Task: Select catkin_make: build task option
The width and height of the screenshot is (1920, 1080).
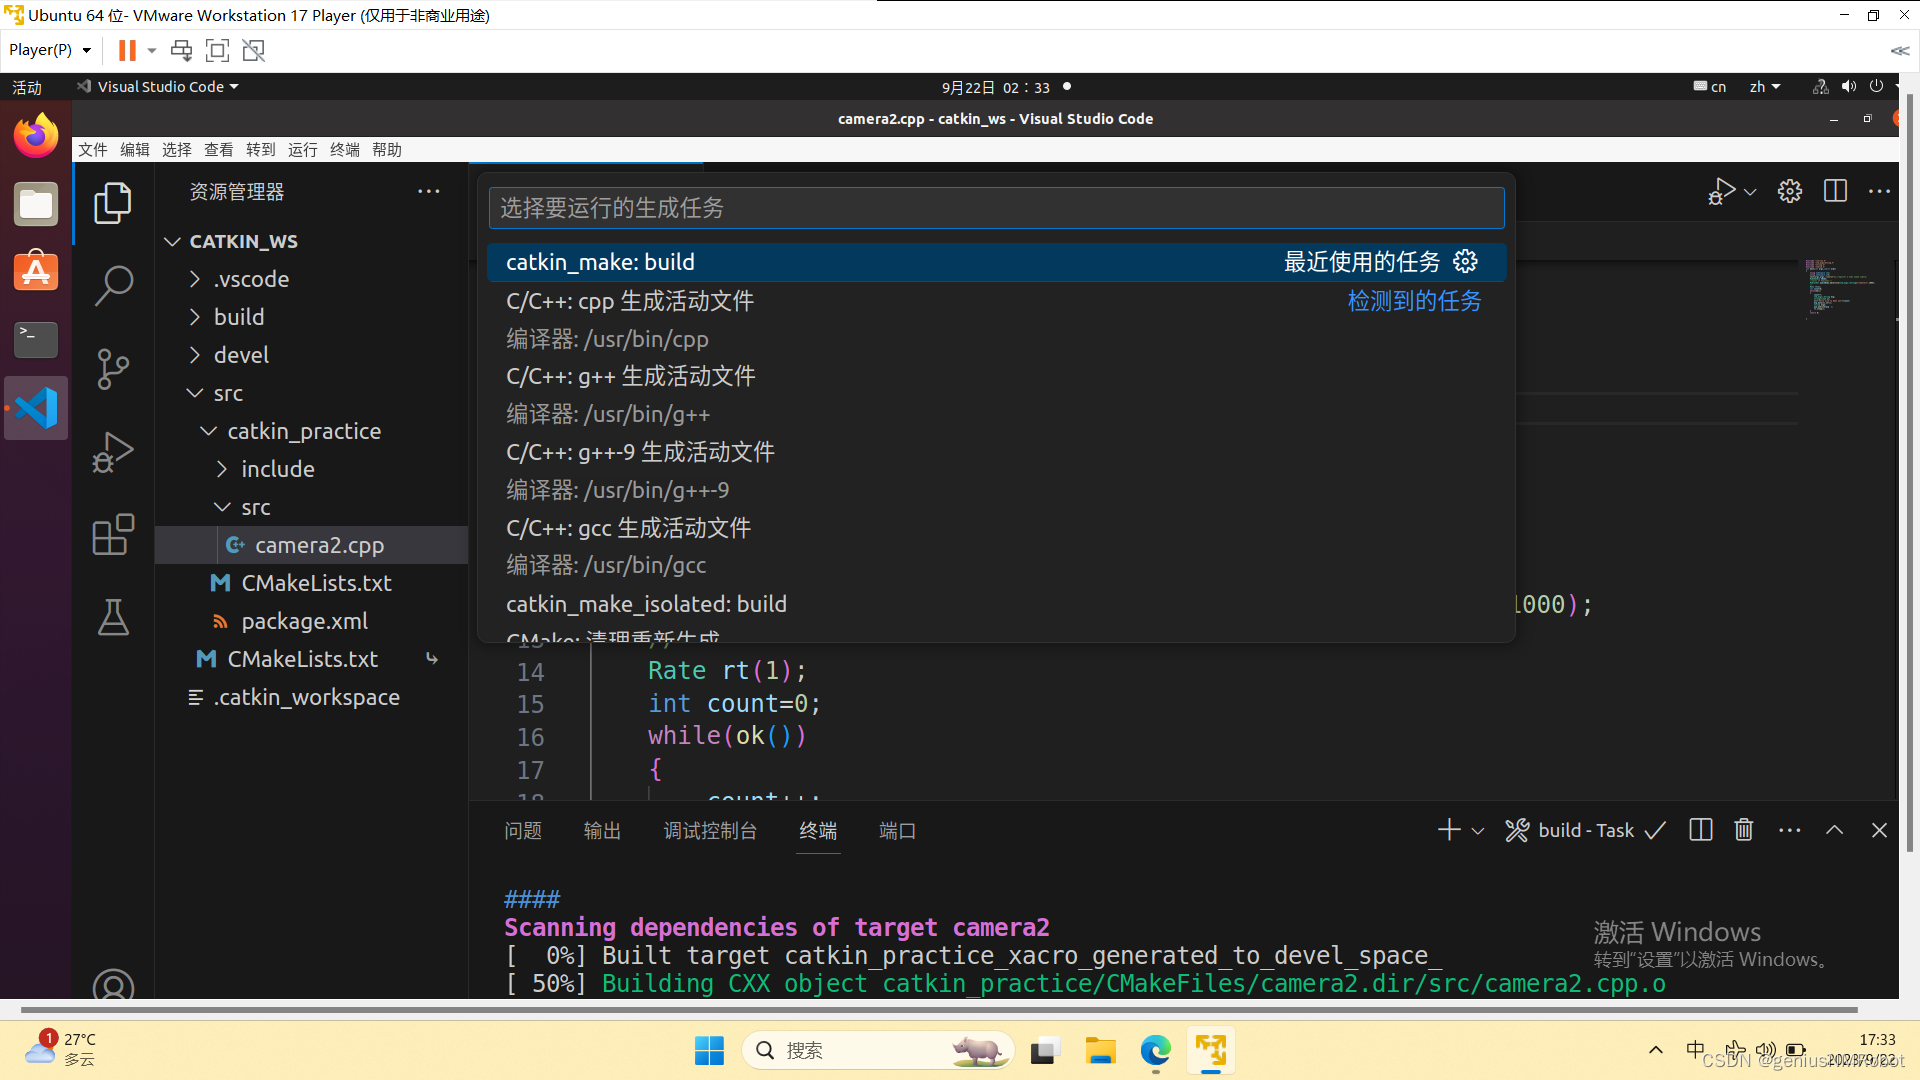Action: [601, 261]
